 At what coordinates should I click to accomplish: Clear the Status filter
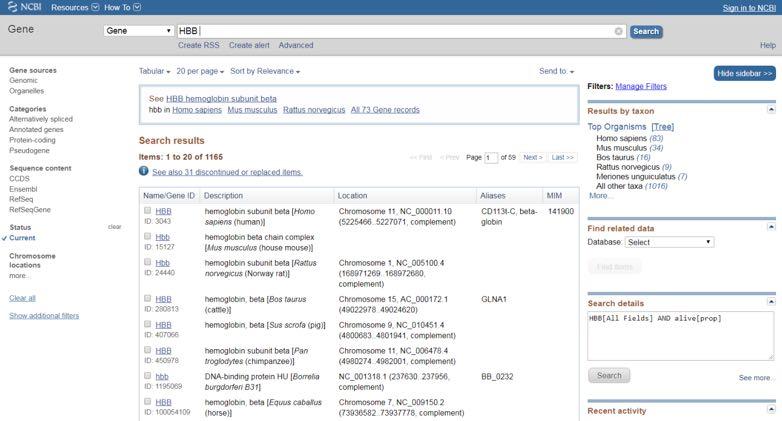pyautogui.click(x=114, y=227)
